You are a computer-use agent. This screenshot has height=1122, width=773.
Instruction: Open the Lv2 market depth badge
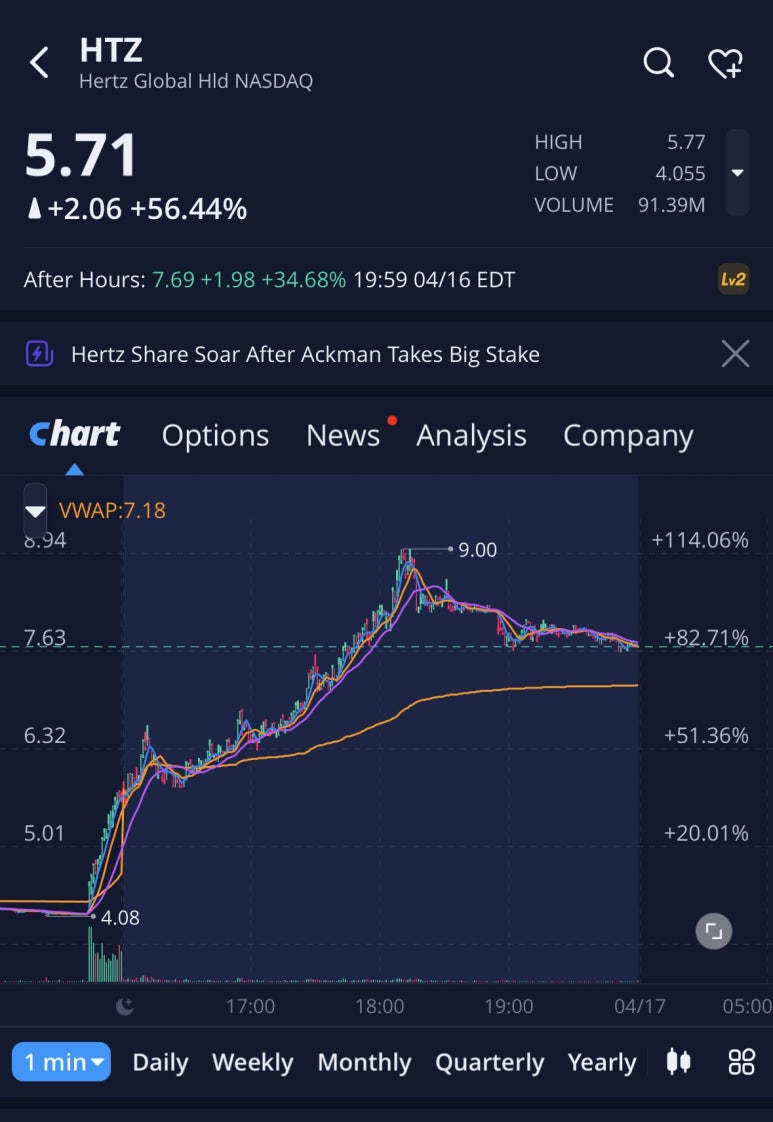[x=733, y=279]
